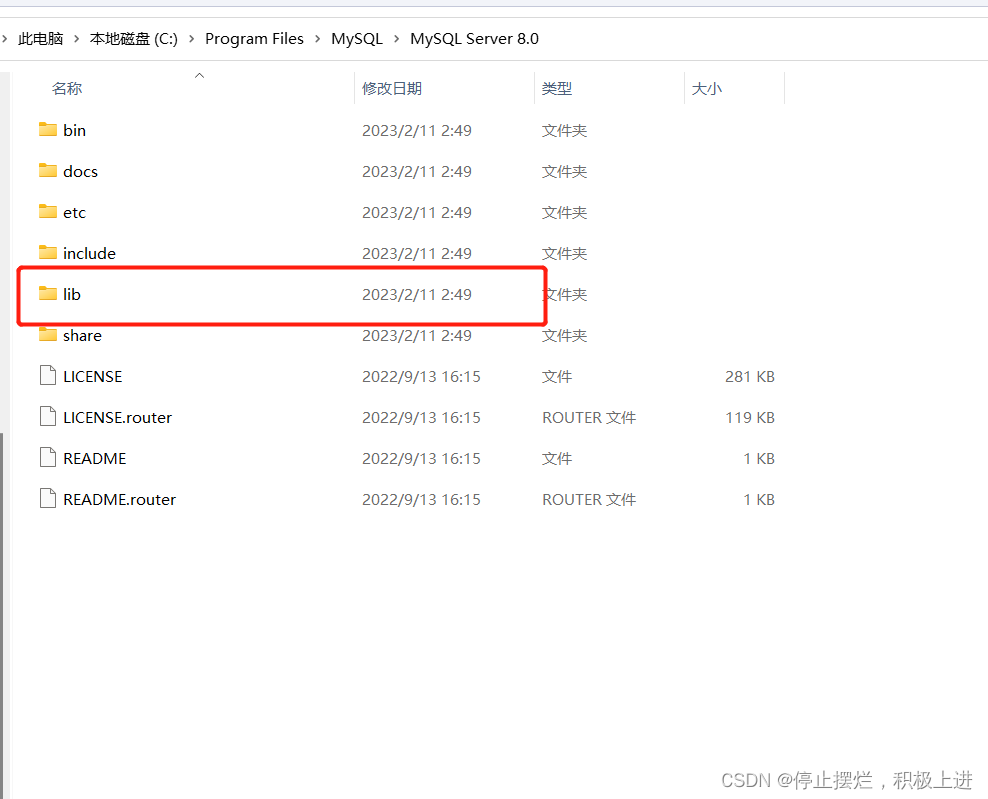Select the include folder name
988x799 pixels.
tap(89, 253)
